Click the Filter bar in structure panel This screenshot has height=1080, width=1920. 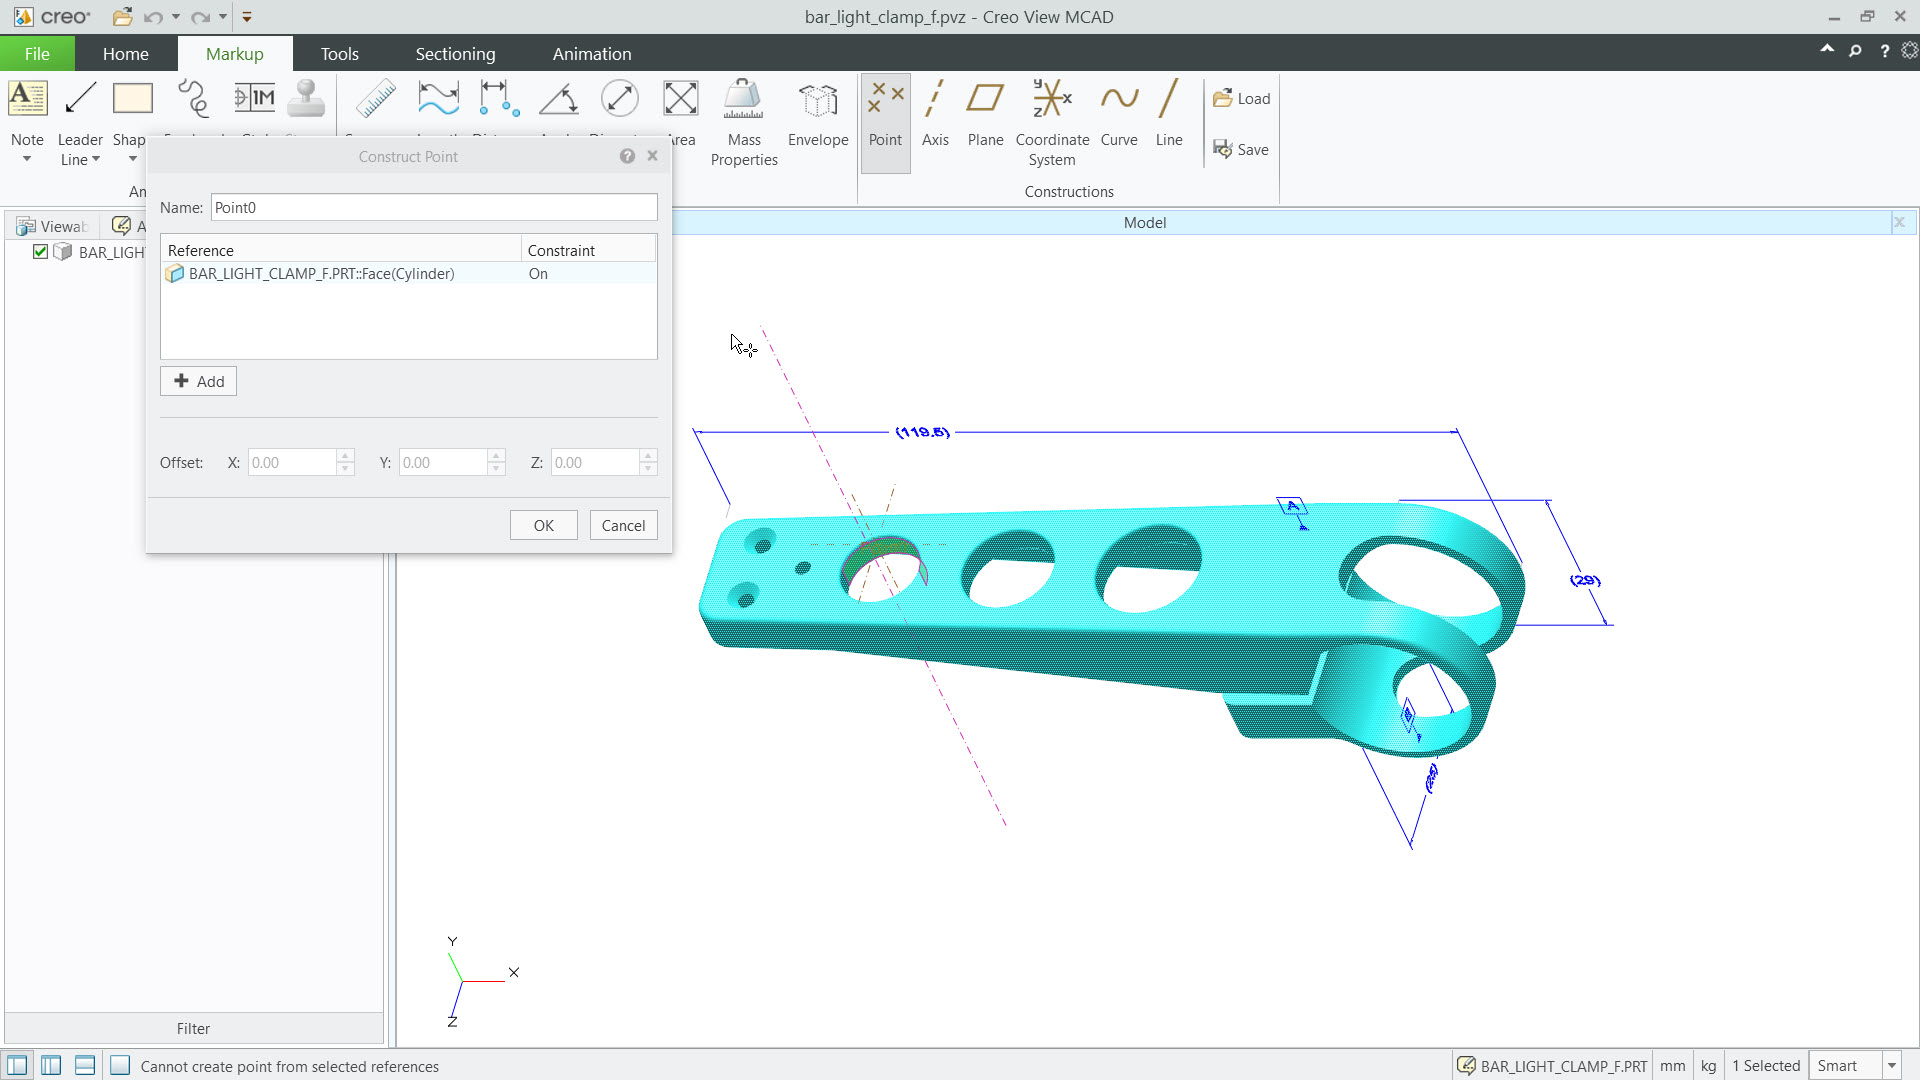tap(194, 1028)
